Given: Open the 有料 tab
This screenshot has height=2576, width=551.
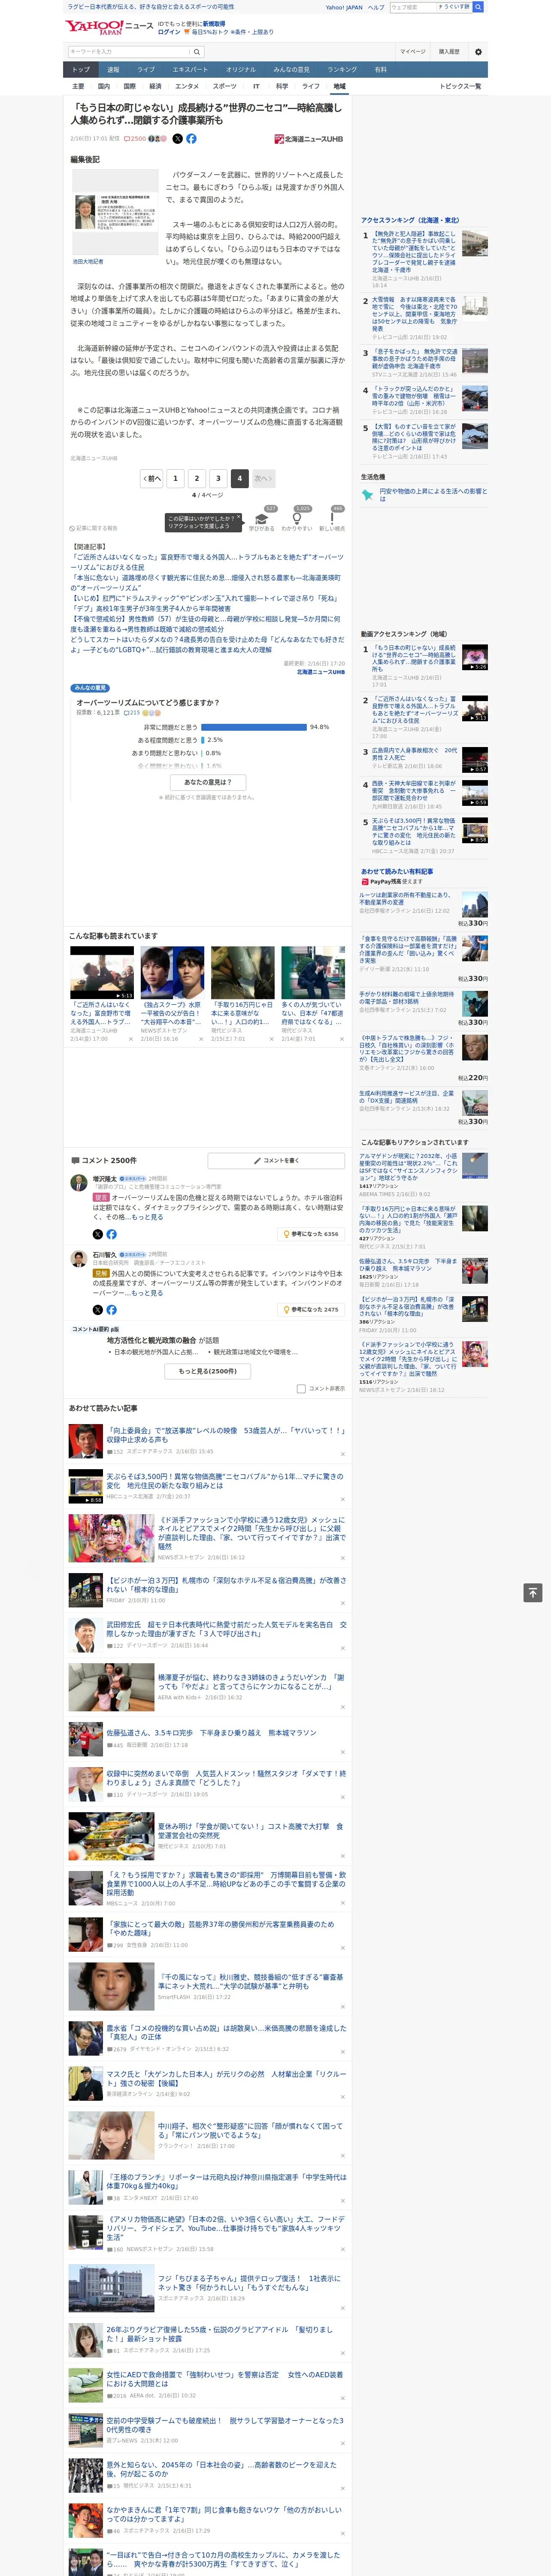Looking at the screenshot, I should [381, 70].
